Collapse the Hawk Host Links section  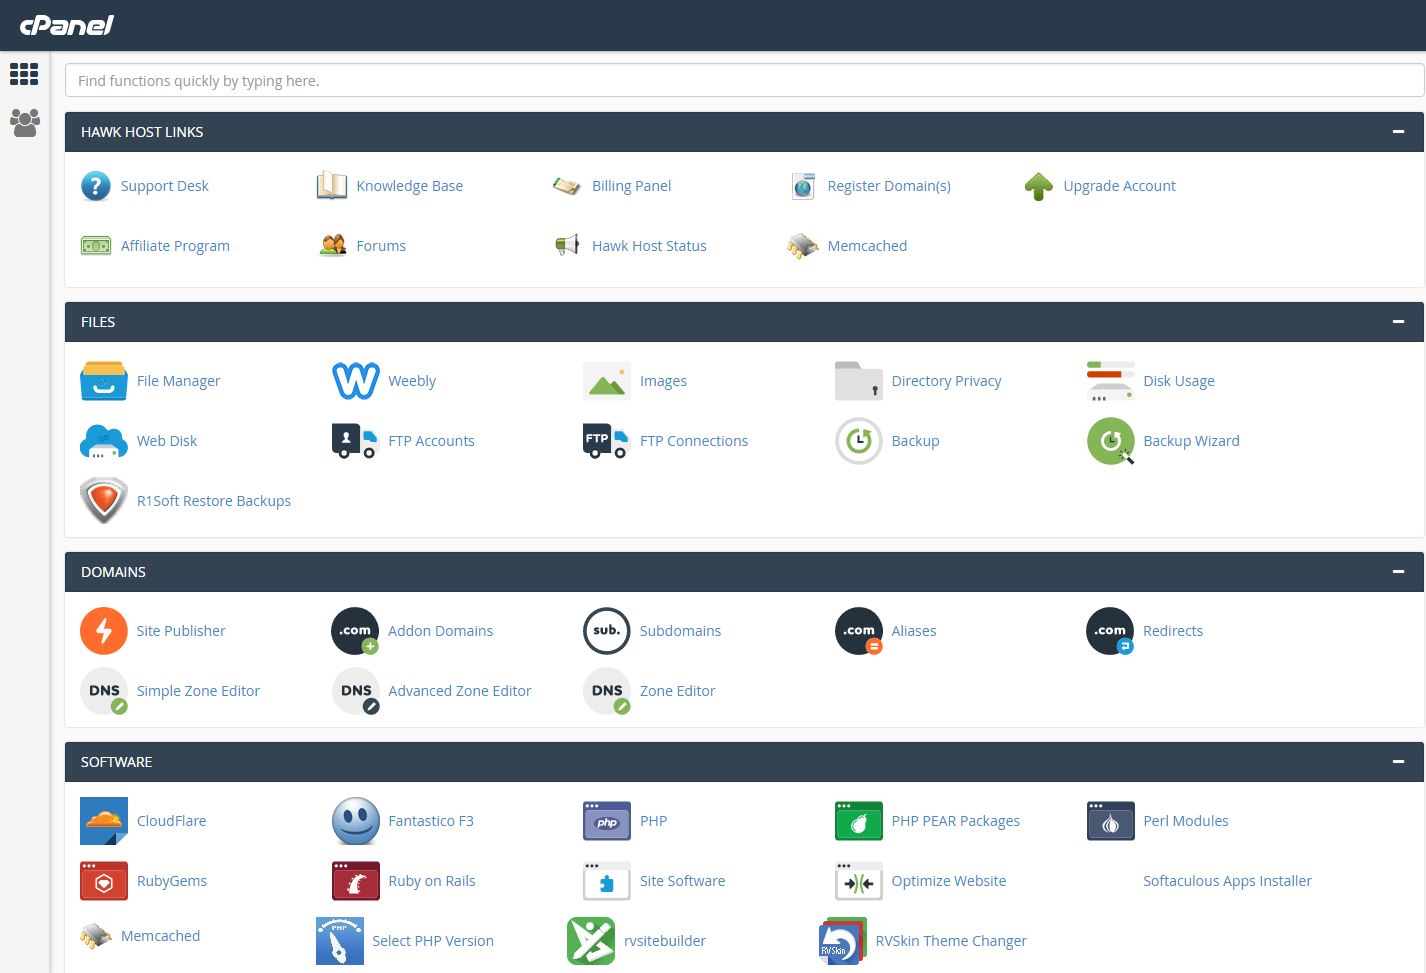pyautogui.click(x=1398, y=132)
